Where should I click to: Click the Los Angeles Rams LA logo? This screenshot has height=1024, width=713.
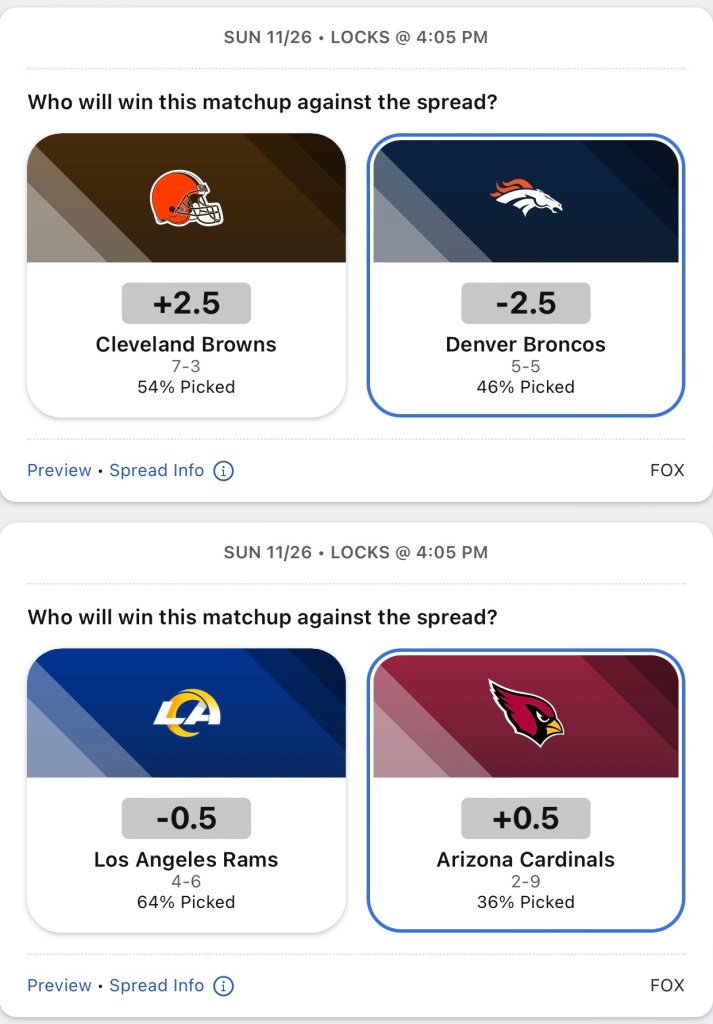[187, 713]
